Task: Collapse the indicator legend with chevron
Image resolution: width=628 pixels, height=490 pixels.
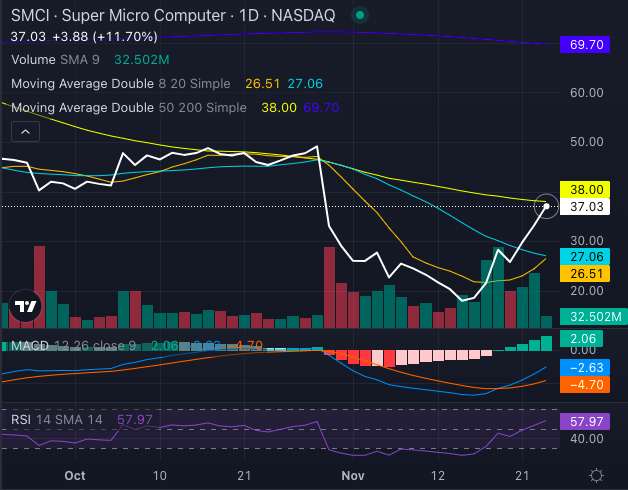Action: pos(26,131)
